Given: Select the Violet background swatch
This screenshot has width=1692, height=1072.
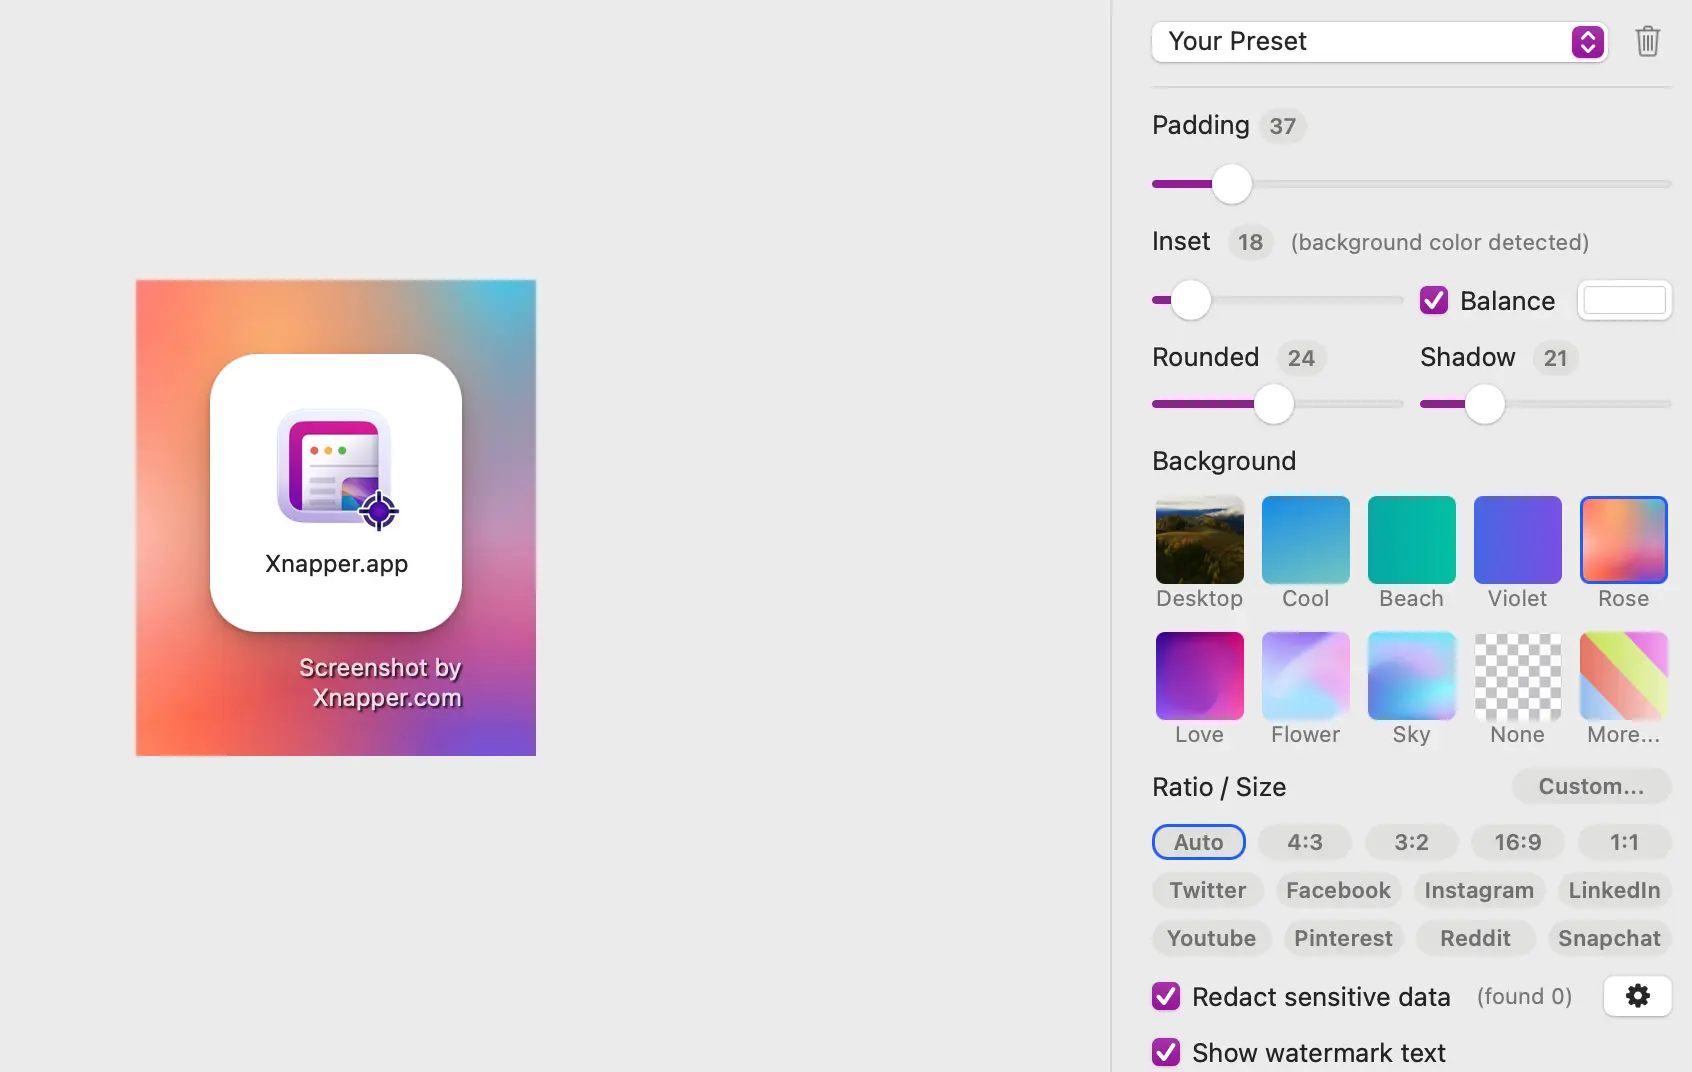Looking at the screenshot, I should [x=1517, y=540].
